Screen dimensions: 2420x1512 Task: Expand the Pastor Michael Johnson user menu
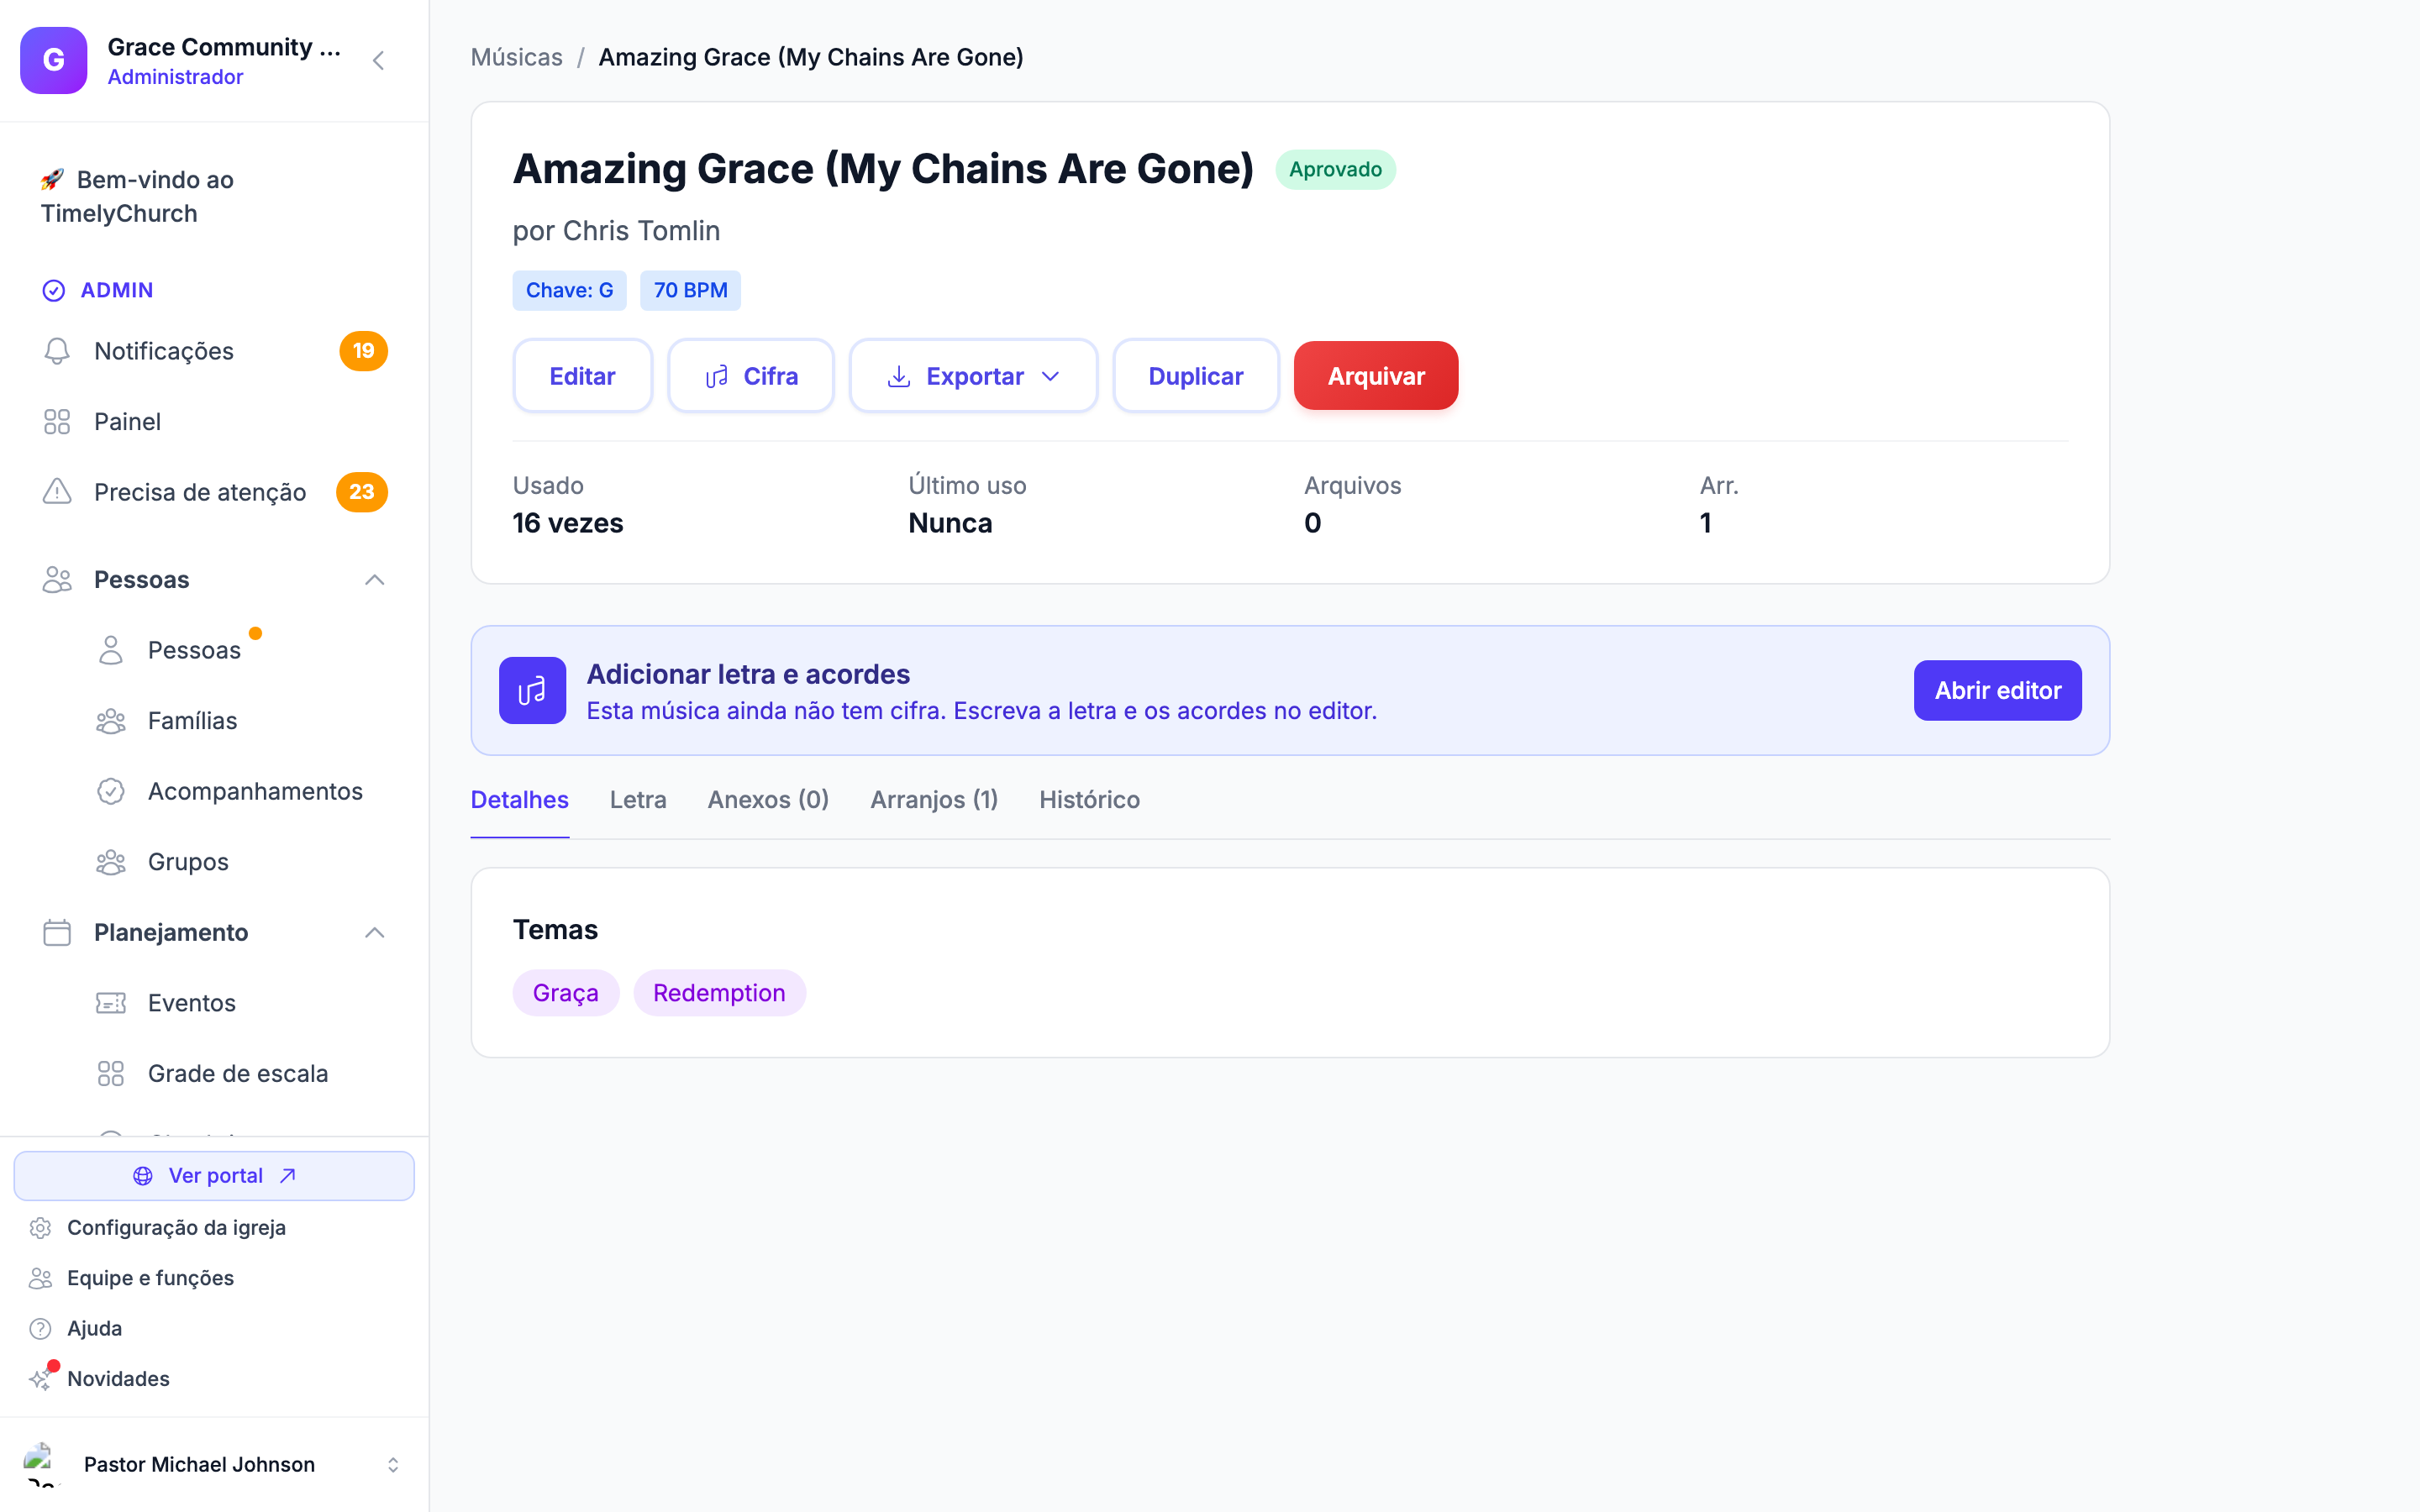(393, 1464)
